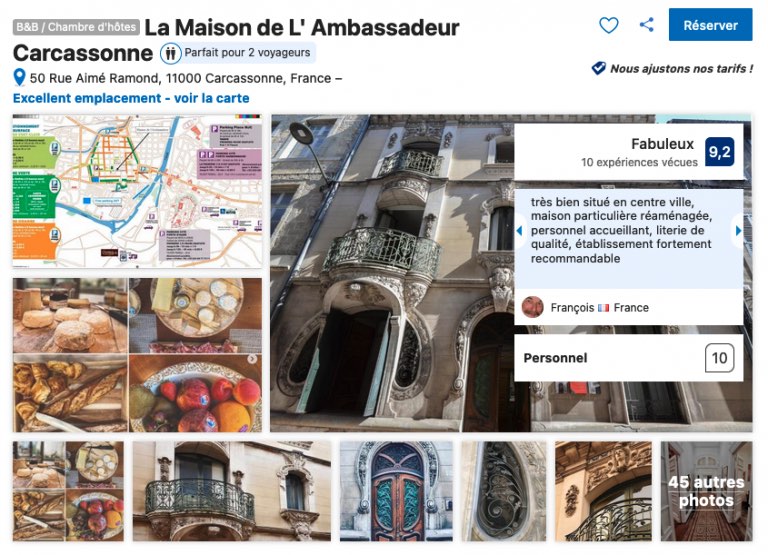View 45 autres photos gallery

[x=706, y=491]
